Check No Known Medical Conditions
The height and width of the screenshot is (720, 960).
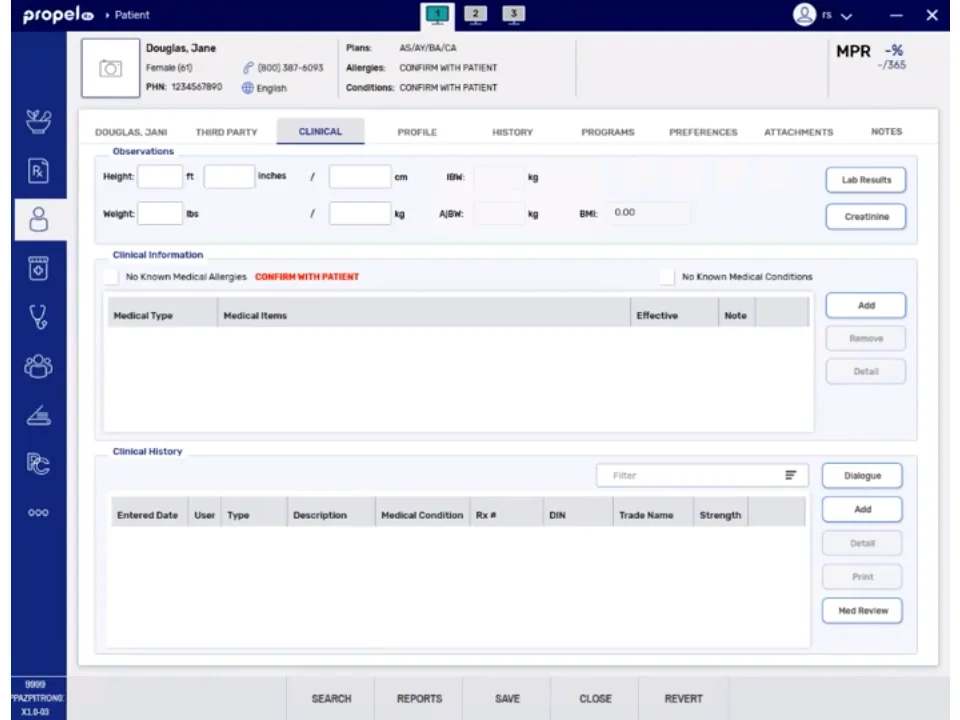click(667, 277)
